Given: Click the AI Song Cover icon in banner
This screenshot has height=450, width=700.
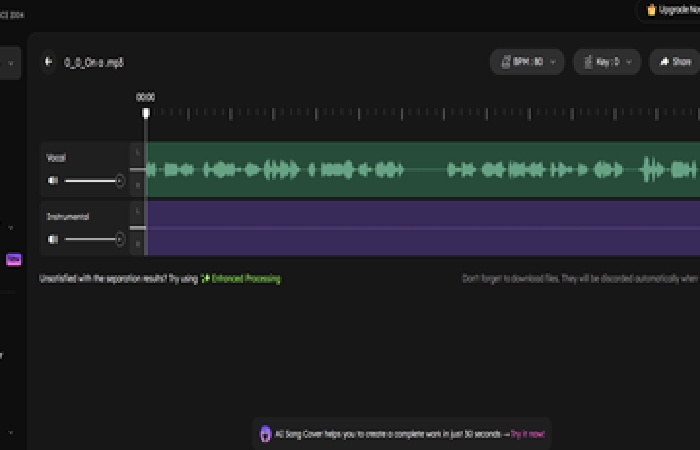Looking at the screenshot, I should pos(265,434).
